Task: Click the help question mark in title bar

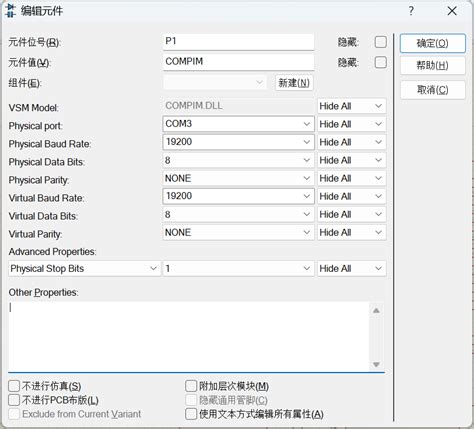Action: coord(411,11)
